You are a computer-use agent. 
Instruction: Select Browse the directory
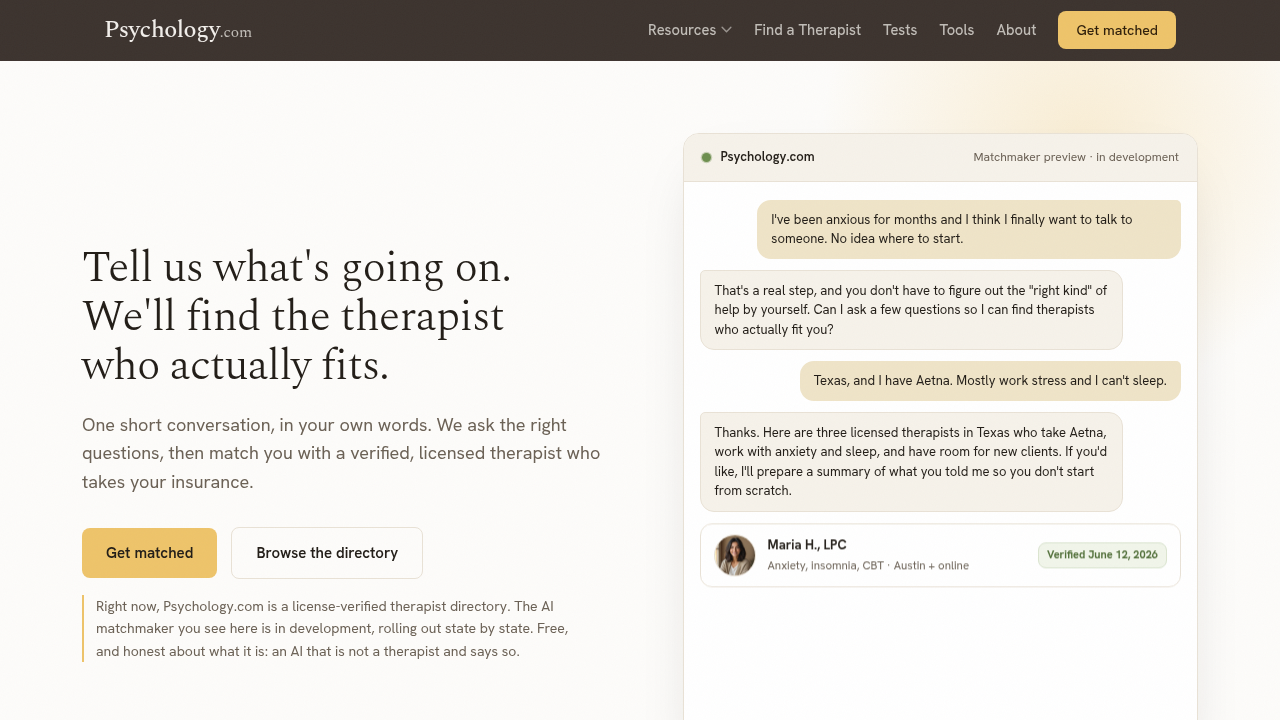(x=327, y=553)
